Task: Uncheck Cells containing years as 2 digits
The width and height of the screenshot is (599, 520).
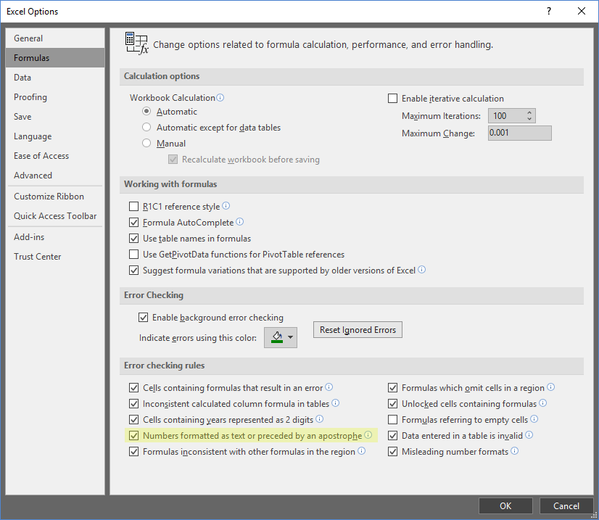Action: coord(134,420)
